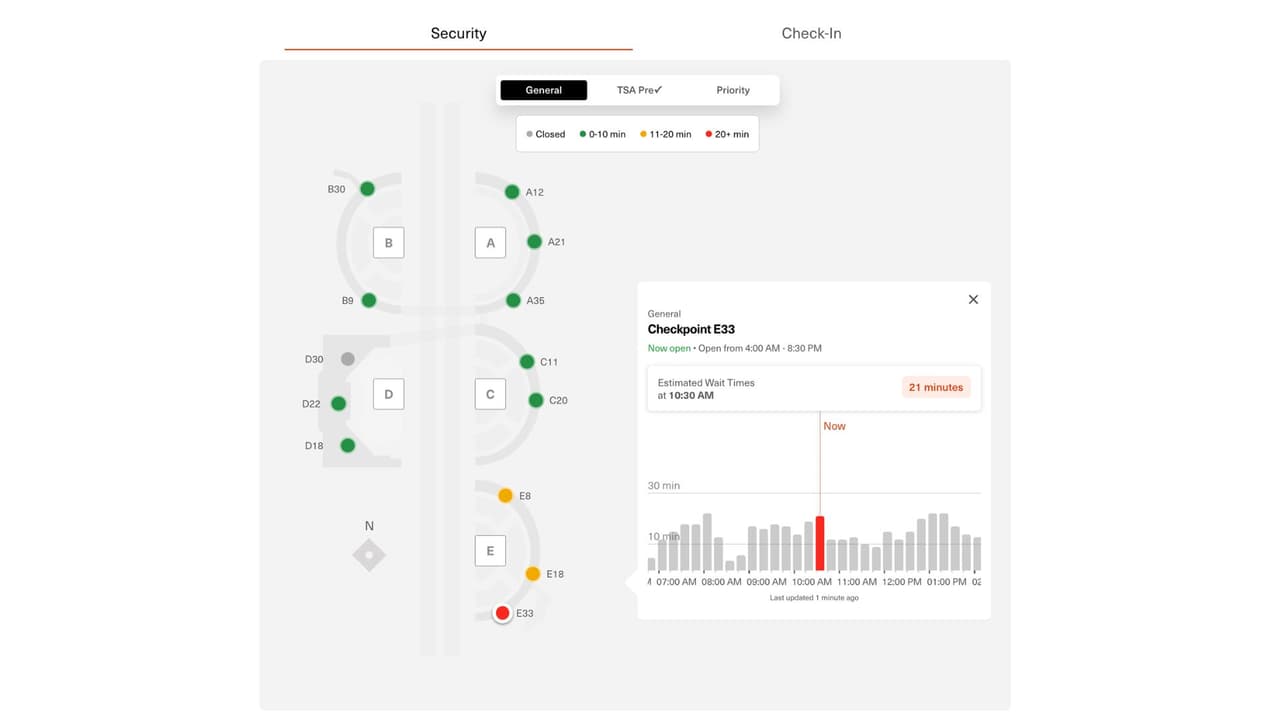Click the green checkpoint dot at D18
1280x720 pixels.
coord(347,445)
